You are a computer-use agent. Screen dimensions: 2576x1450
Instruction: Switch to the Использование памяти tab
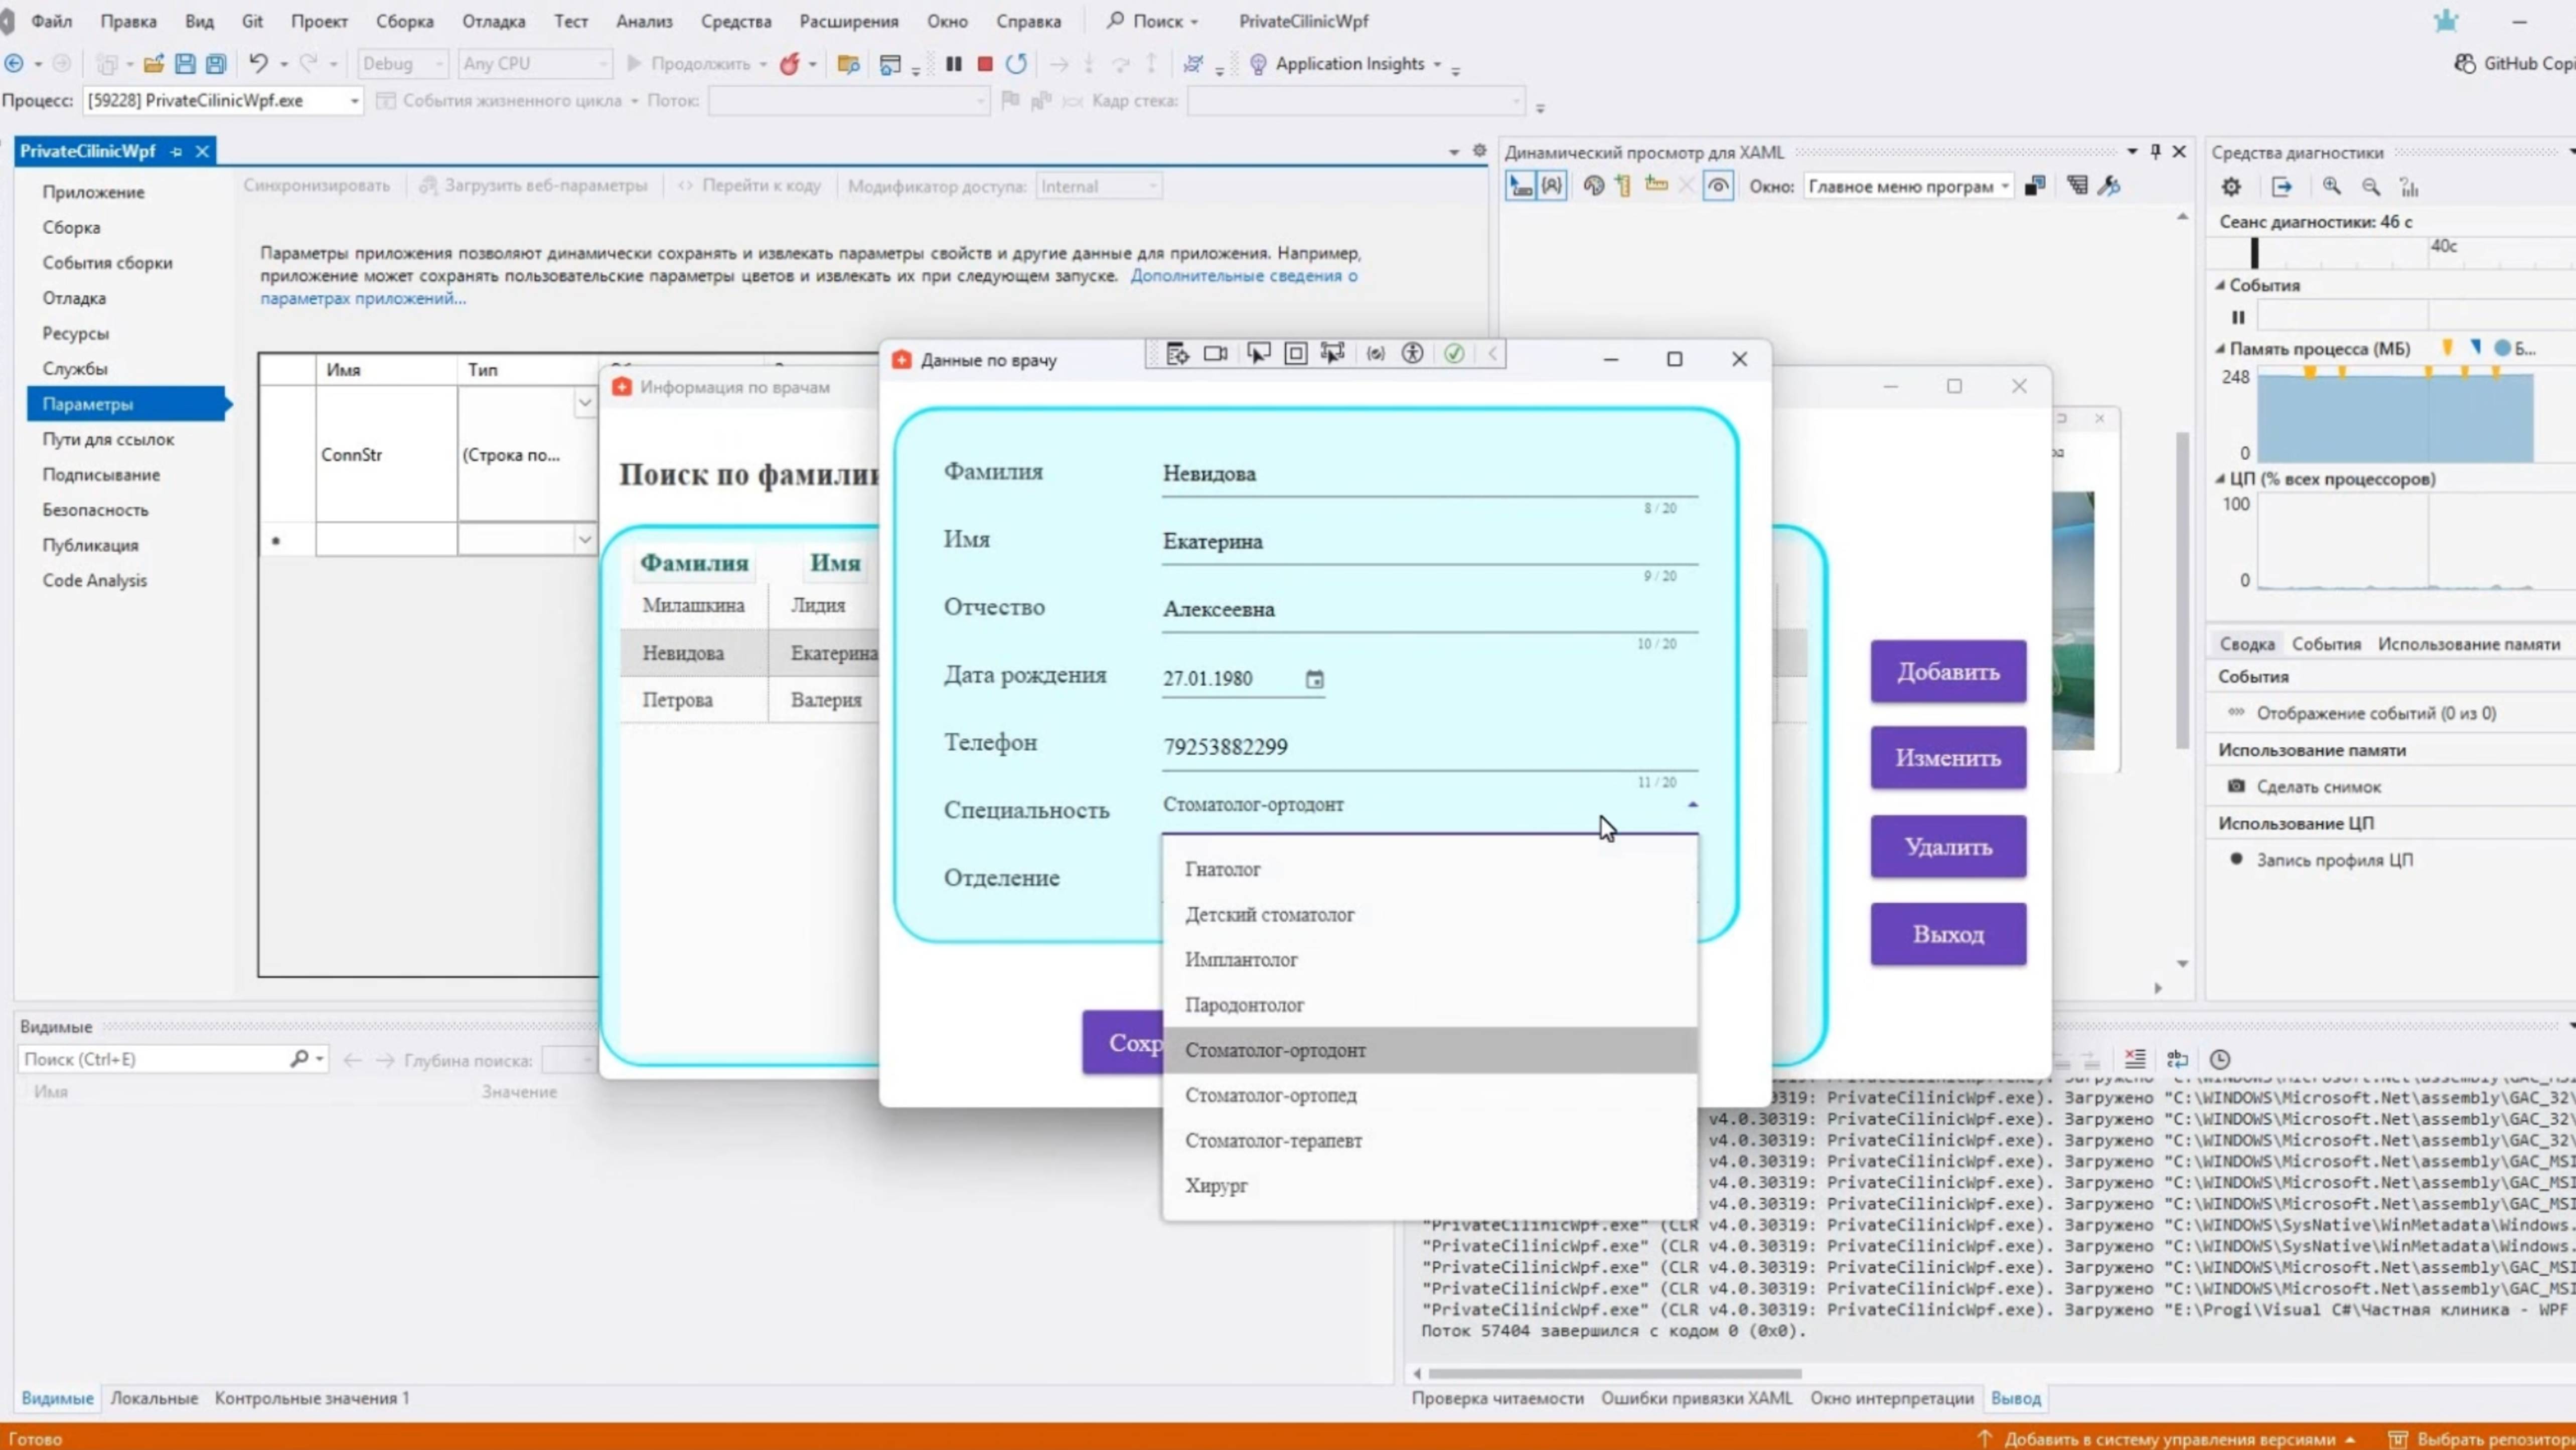(2466, 643)
